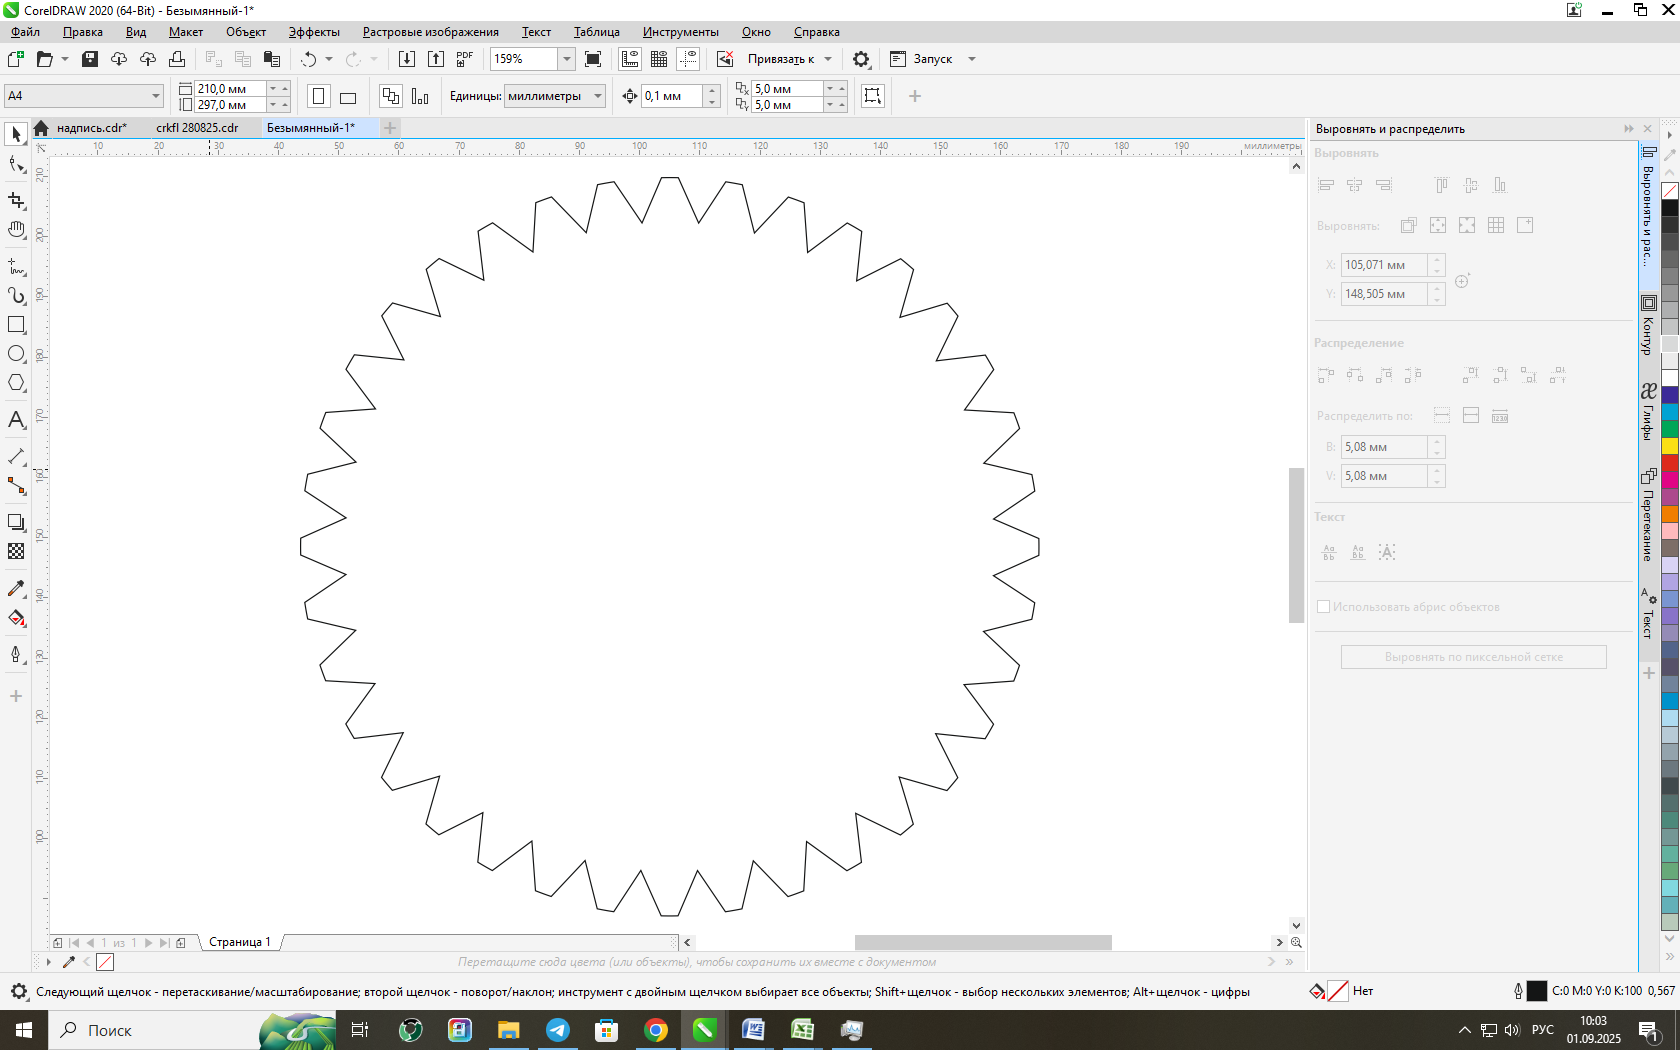Open the units dropdown set to миллиметры
This screenshot has width=1680, height=1050.
(x=598, y=96)
